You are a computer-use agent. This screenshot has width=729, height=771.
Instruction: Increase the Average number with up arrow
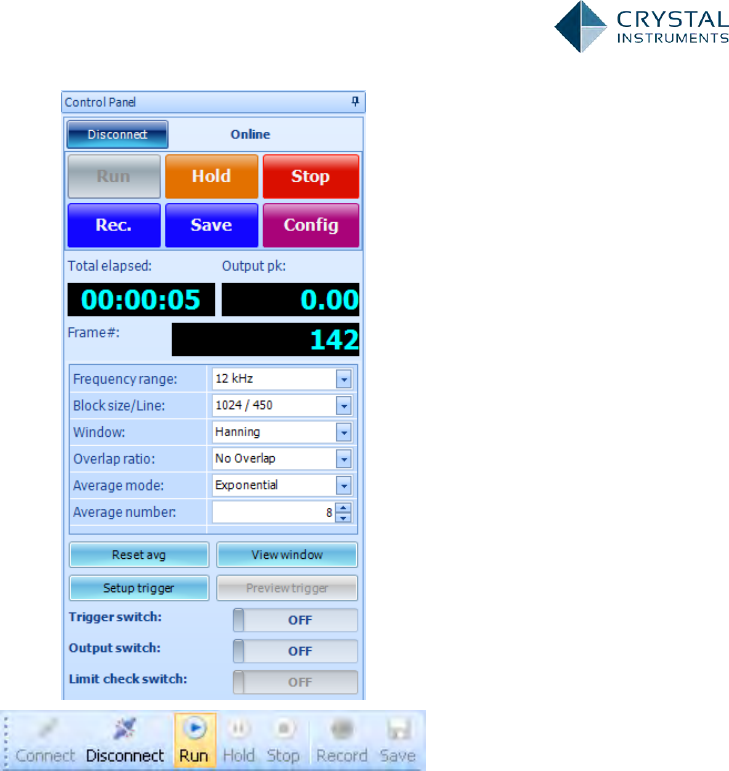344,508
